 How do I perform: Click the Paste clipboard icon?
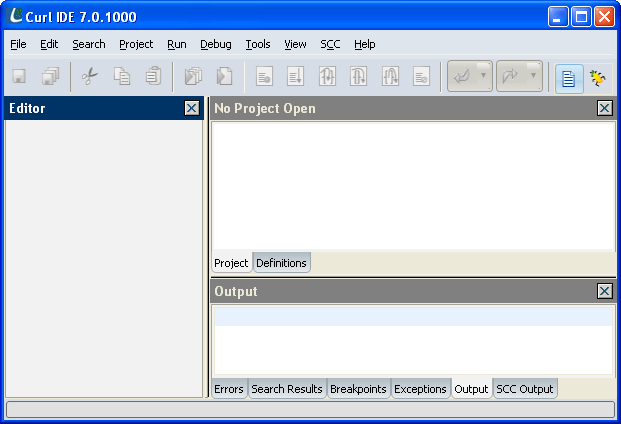point(153,77)
